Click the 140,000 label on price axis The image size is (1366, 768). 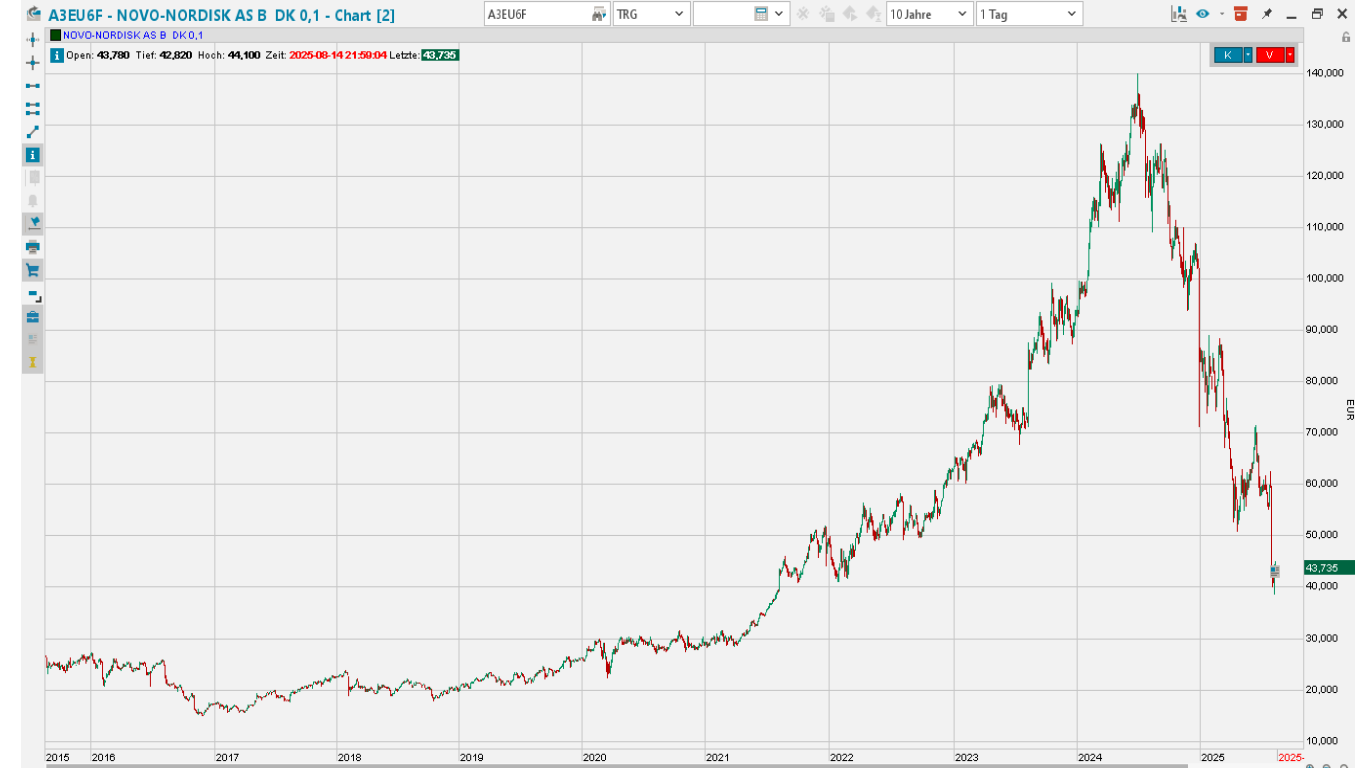(x=1326, y=74)
